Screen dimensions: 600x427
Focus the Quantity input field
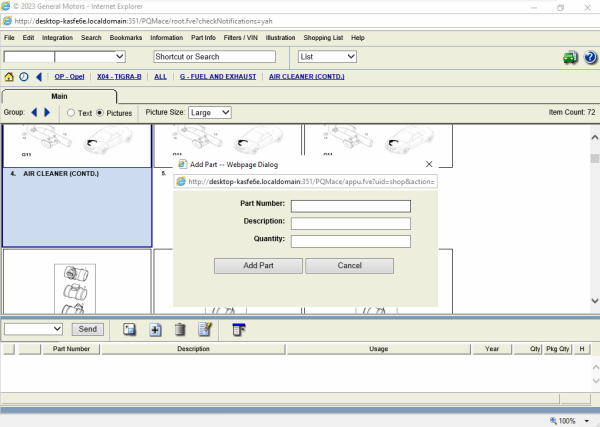(x=351, y=241)
